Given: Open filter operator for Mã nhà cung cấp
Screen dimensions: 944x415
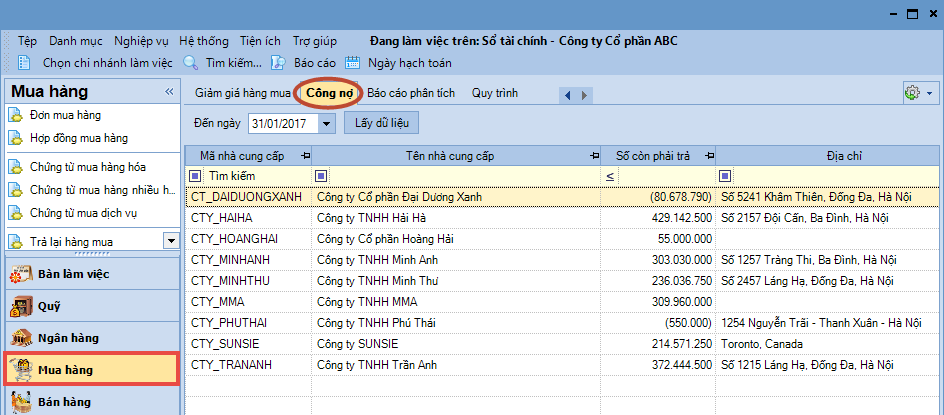Looking at the screenshot, I should [x=195, y=176].
